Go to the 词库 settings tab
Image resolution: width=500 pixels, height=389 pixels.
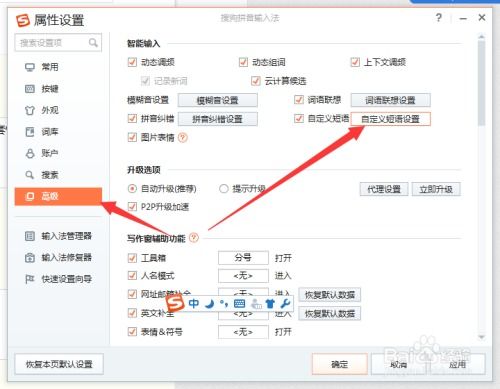pyautogui.click(x=58, y=132)
